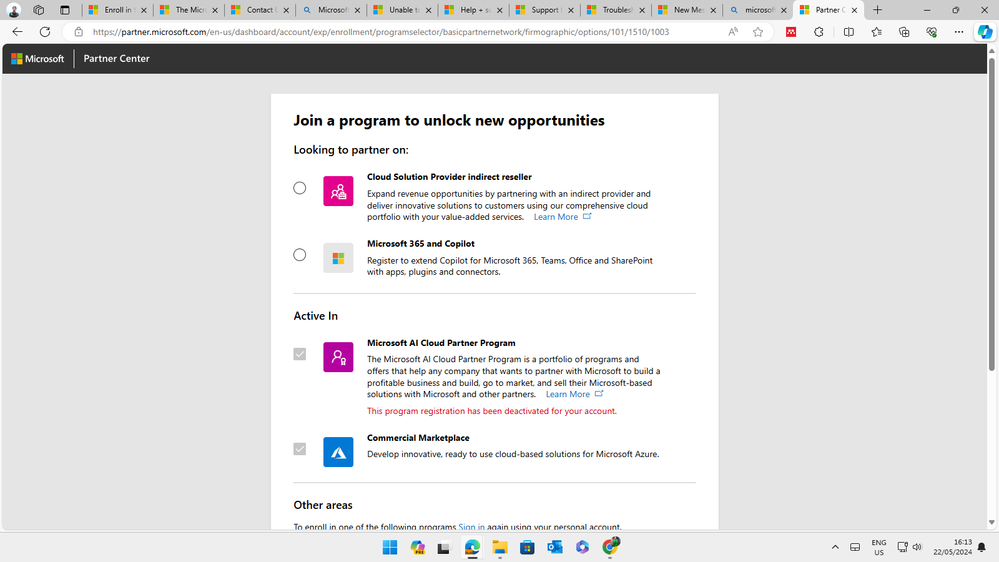Open Favorites list icon
Image resolution: width=999 pixels, height=562 pixels.
coord(877,32)
